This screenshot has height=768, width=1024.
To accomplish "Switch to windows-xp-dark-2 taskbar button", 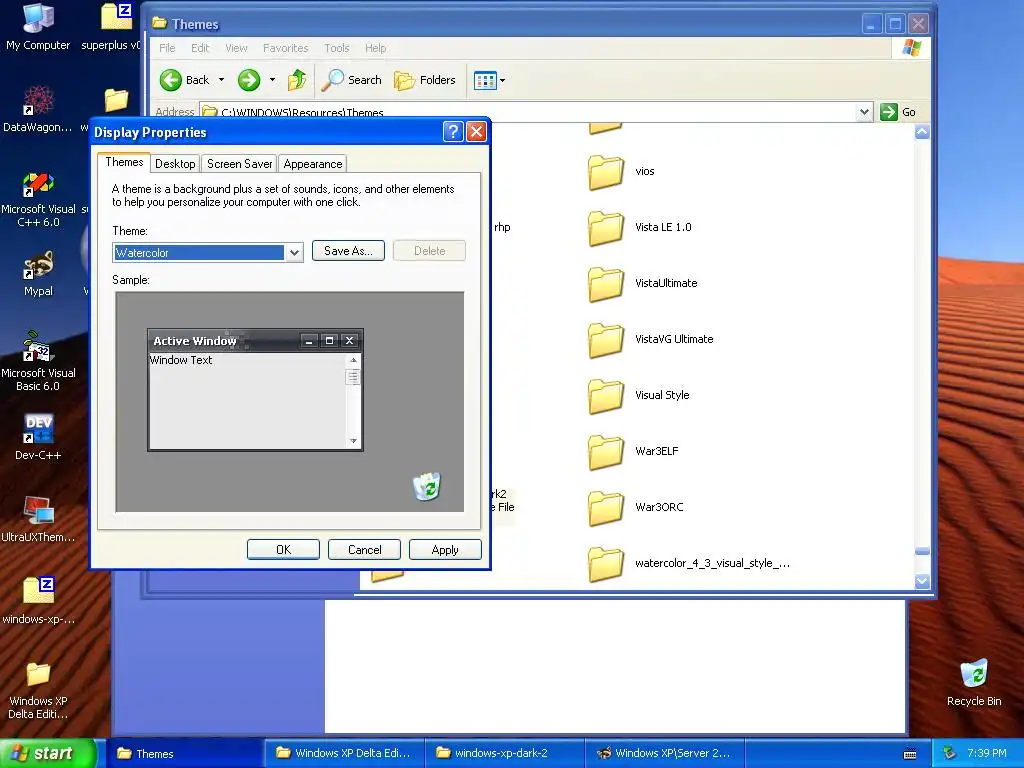I will click(x=504, y=754).
